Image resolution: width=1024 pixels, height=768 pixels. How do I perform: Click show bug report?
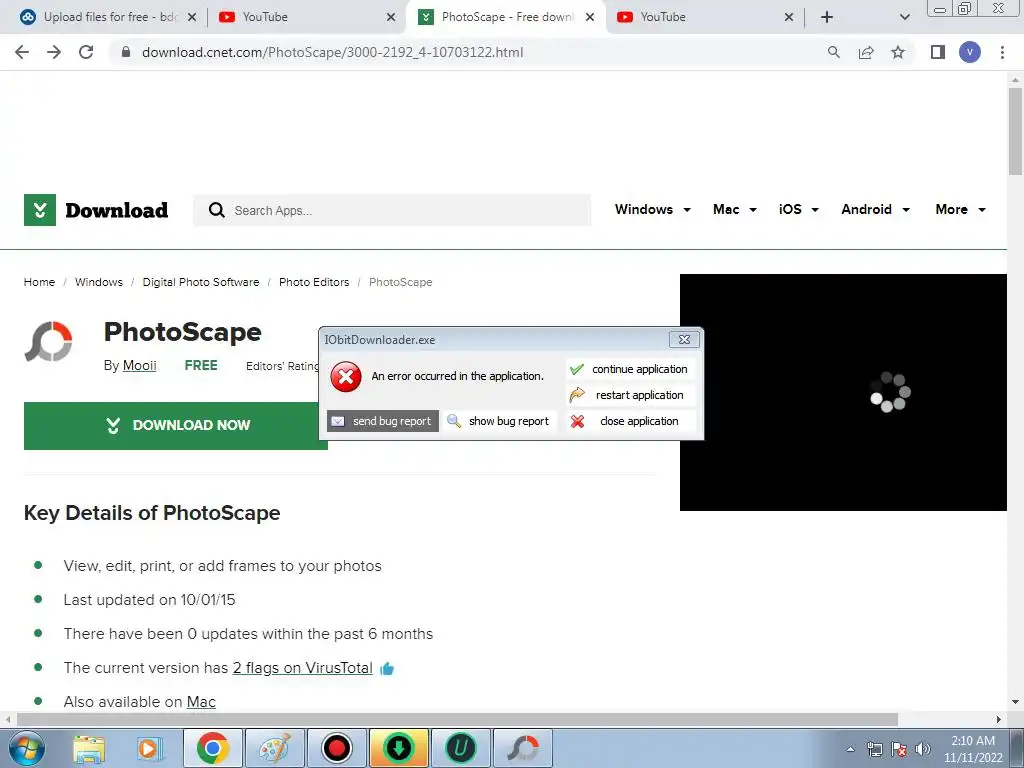pyautogui.click(x=500, y=422)
